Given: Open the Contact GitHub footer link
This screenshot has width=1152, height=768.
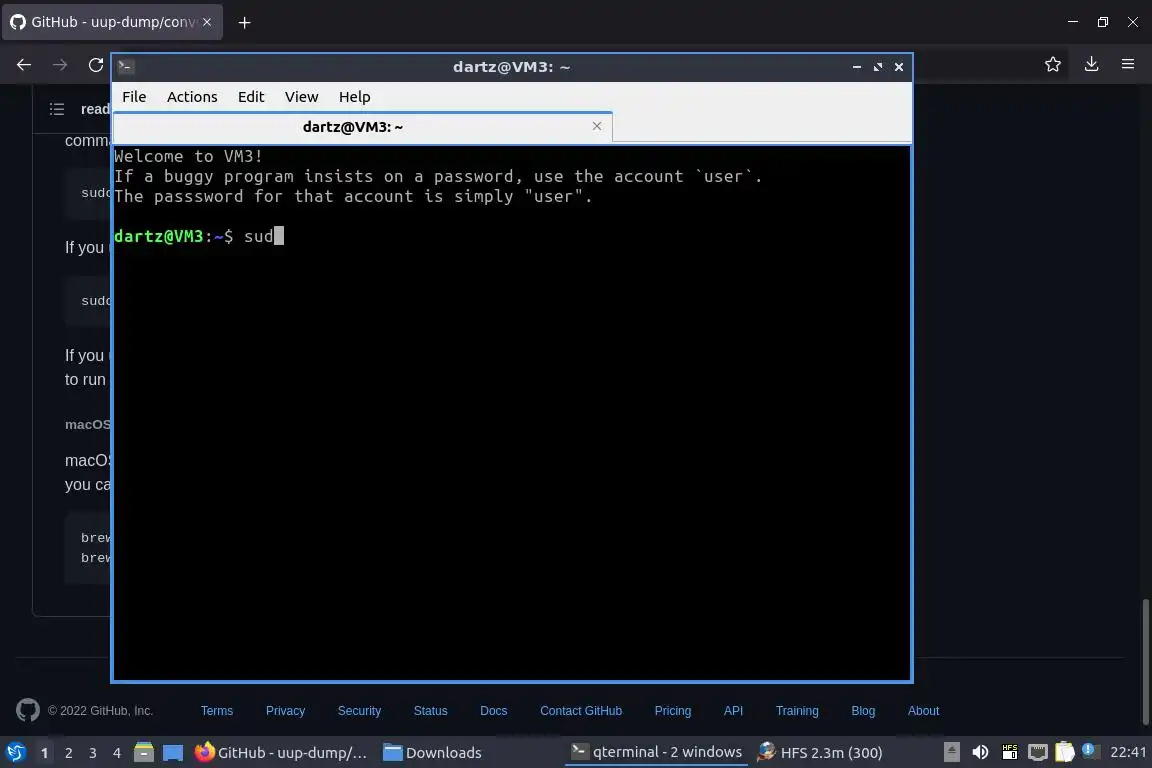Looking at the screenshot, I should [x=581, y=711].
